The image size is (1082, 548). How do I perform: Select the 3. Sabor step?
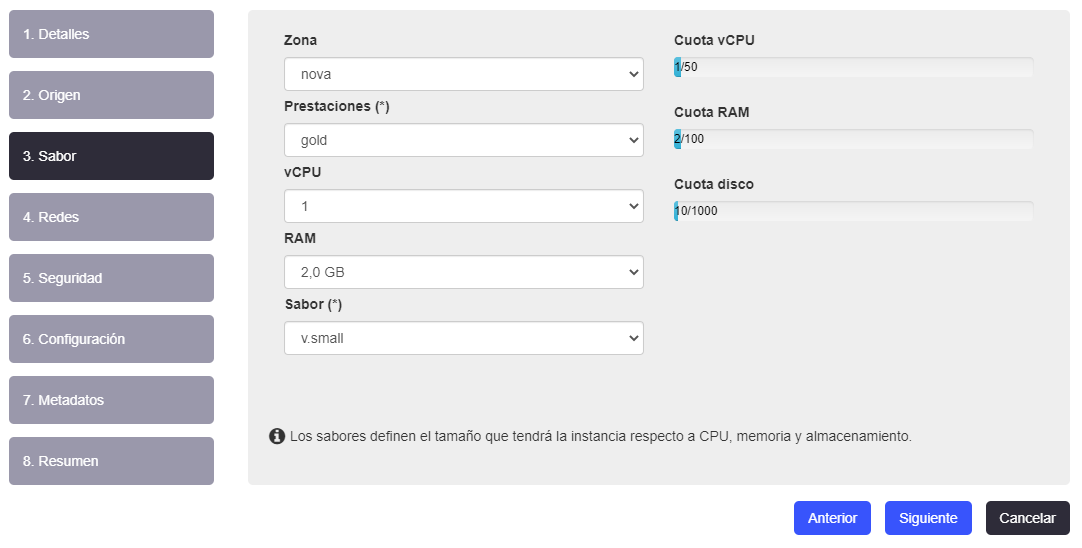pos(111,156)
